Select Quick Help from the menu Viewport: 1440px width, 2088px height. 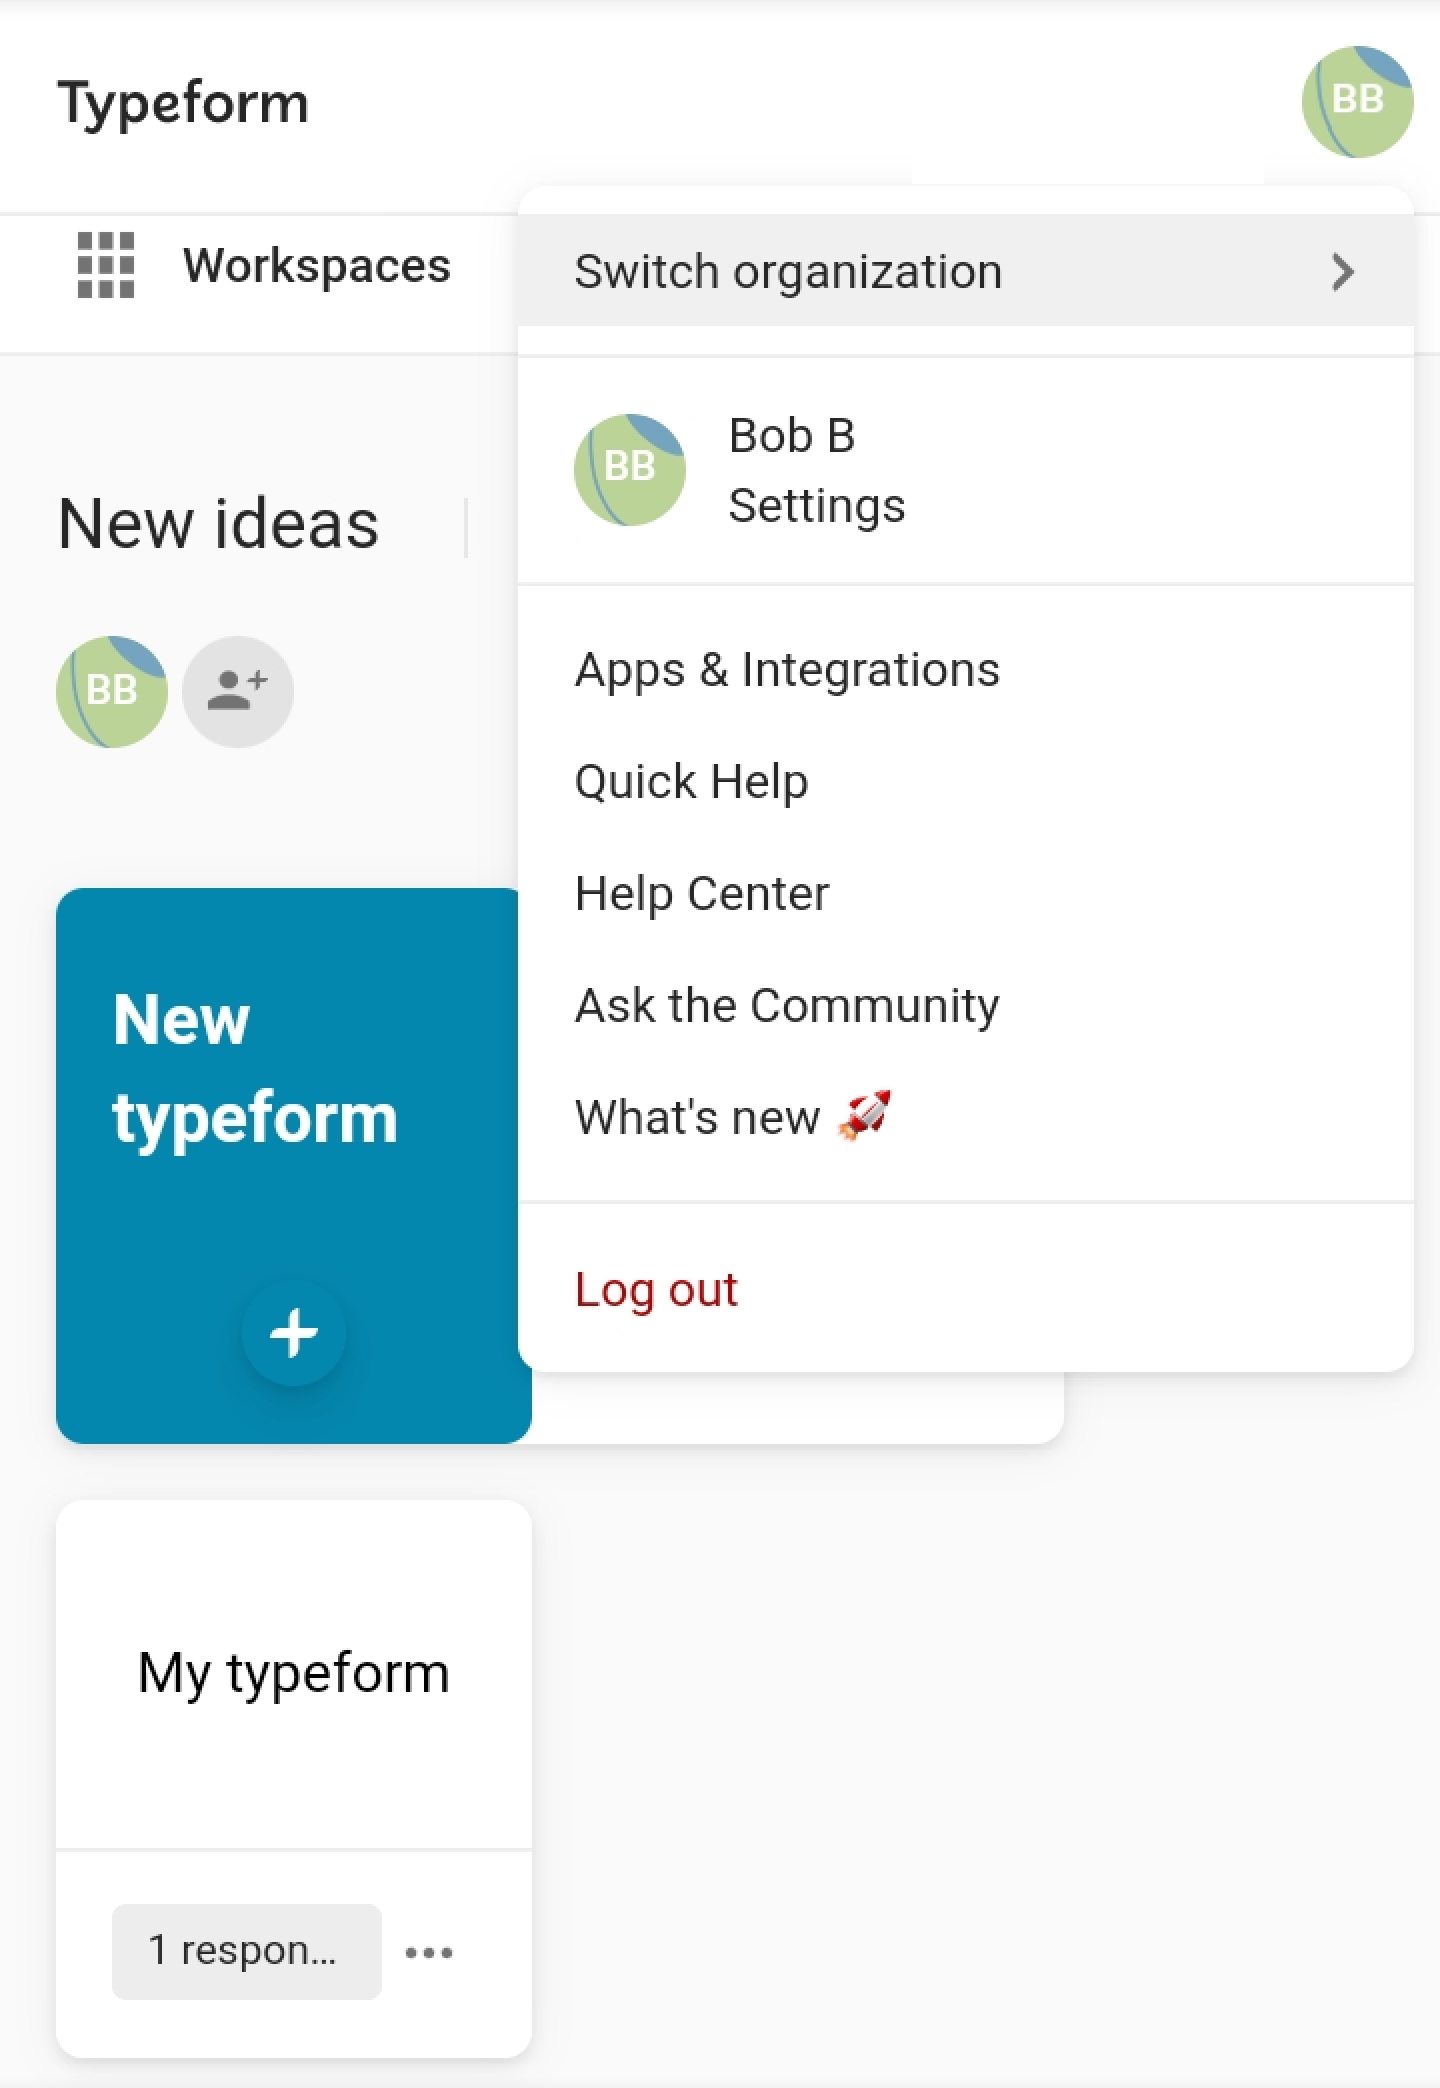point(691,781)
